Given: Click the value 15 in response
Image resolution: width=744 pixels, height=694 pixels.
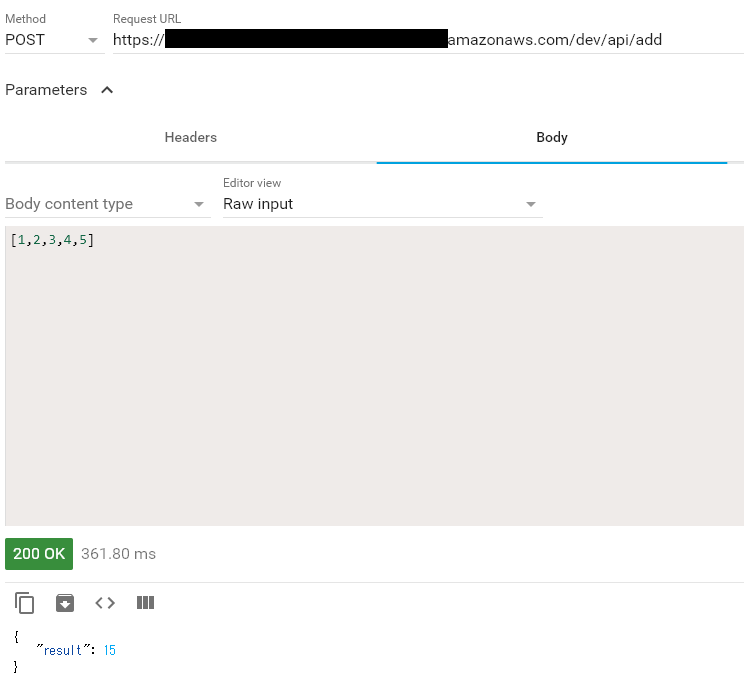Looking at the screenshot, I should [x=110, y=650].
